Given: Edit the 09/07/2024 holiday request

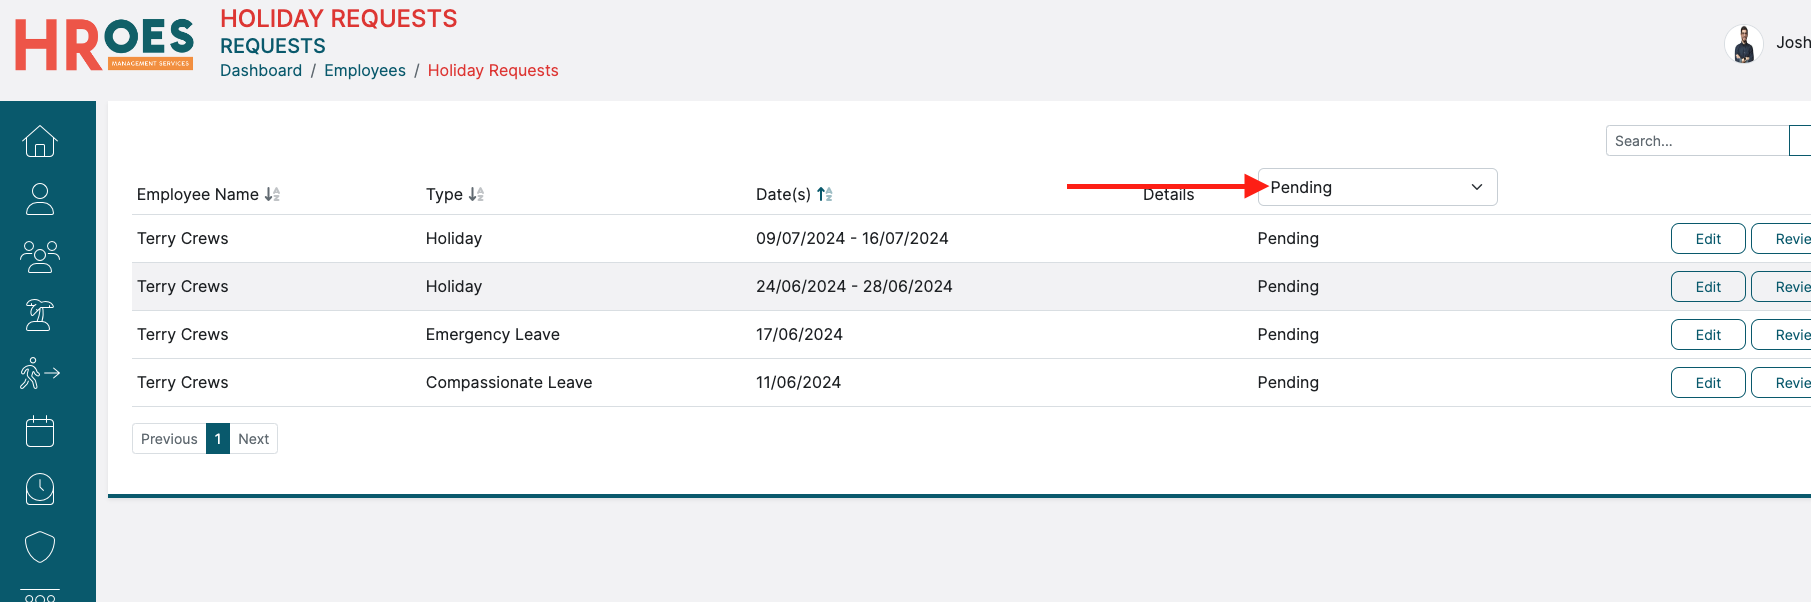Looking at the screenshot, I should point(1707,239).
